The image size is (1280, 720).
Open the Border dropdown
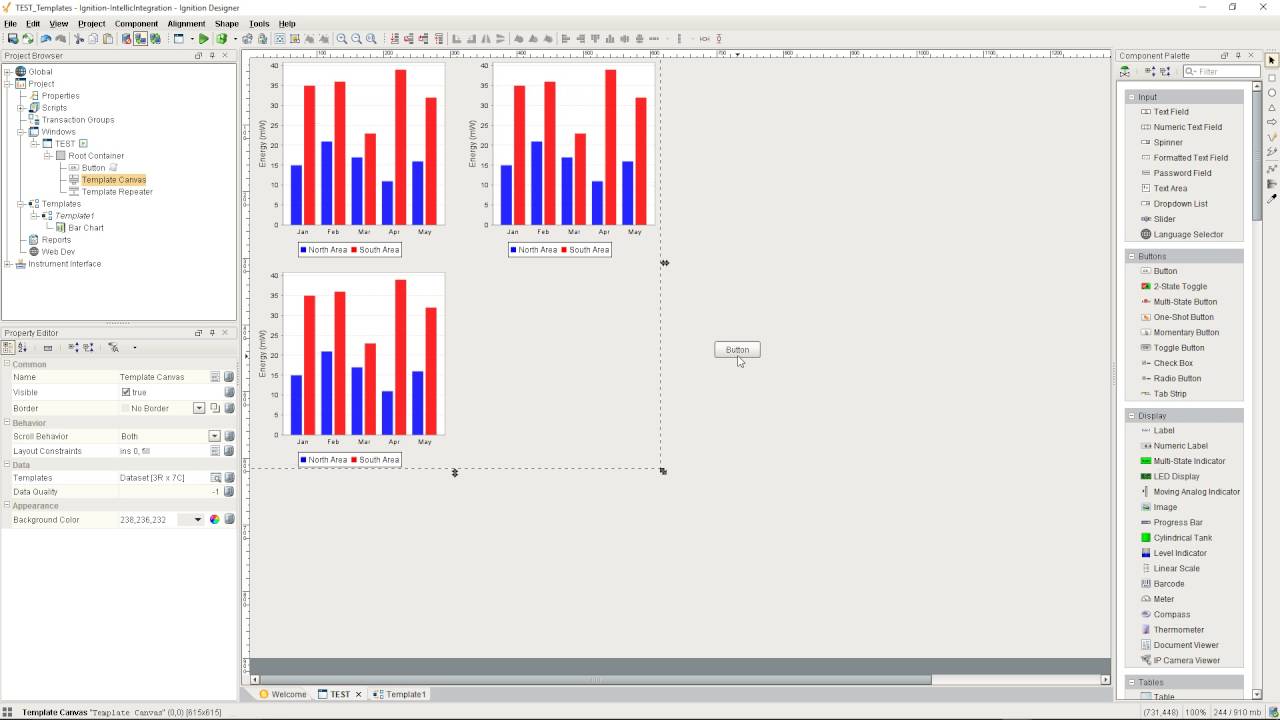(x=199, y=408)
